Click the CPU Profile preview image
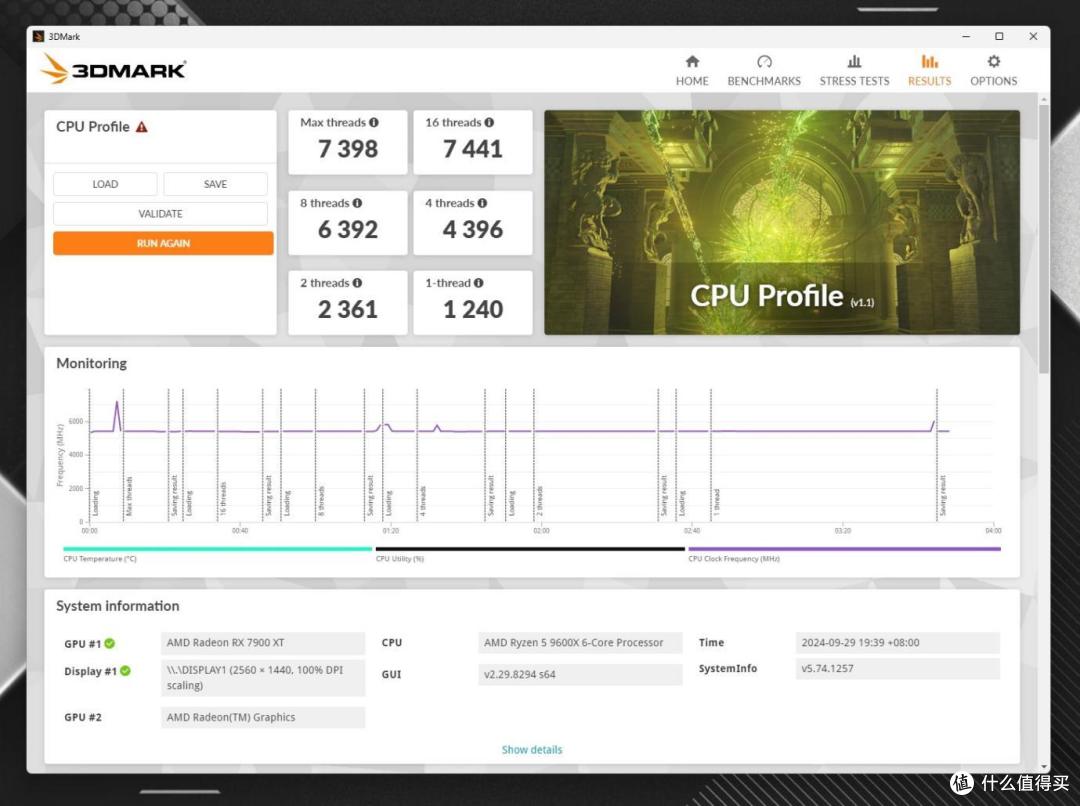This screenshot has width=1080, height=806. 782,223
